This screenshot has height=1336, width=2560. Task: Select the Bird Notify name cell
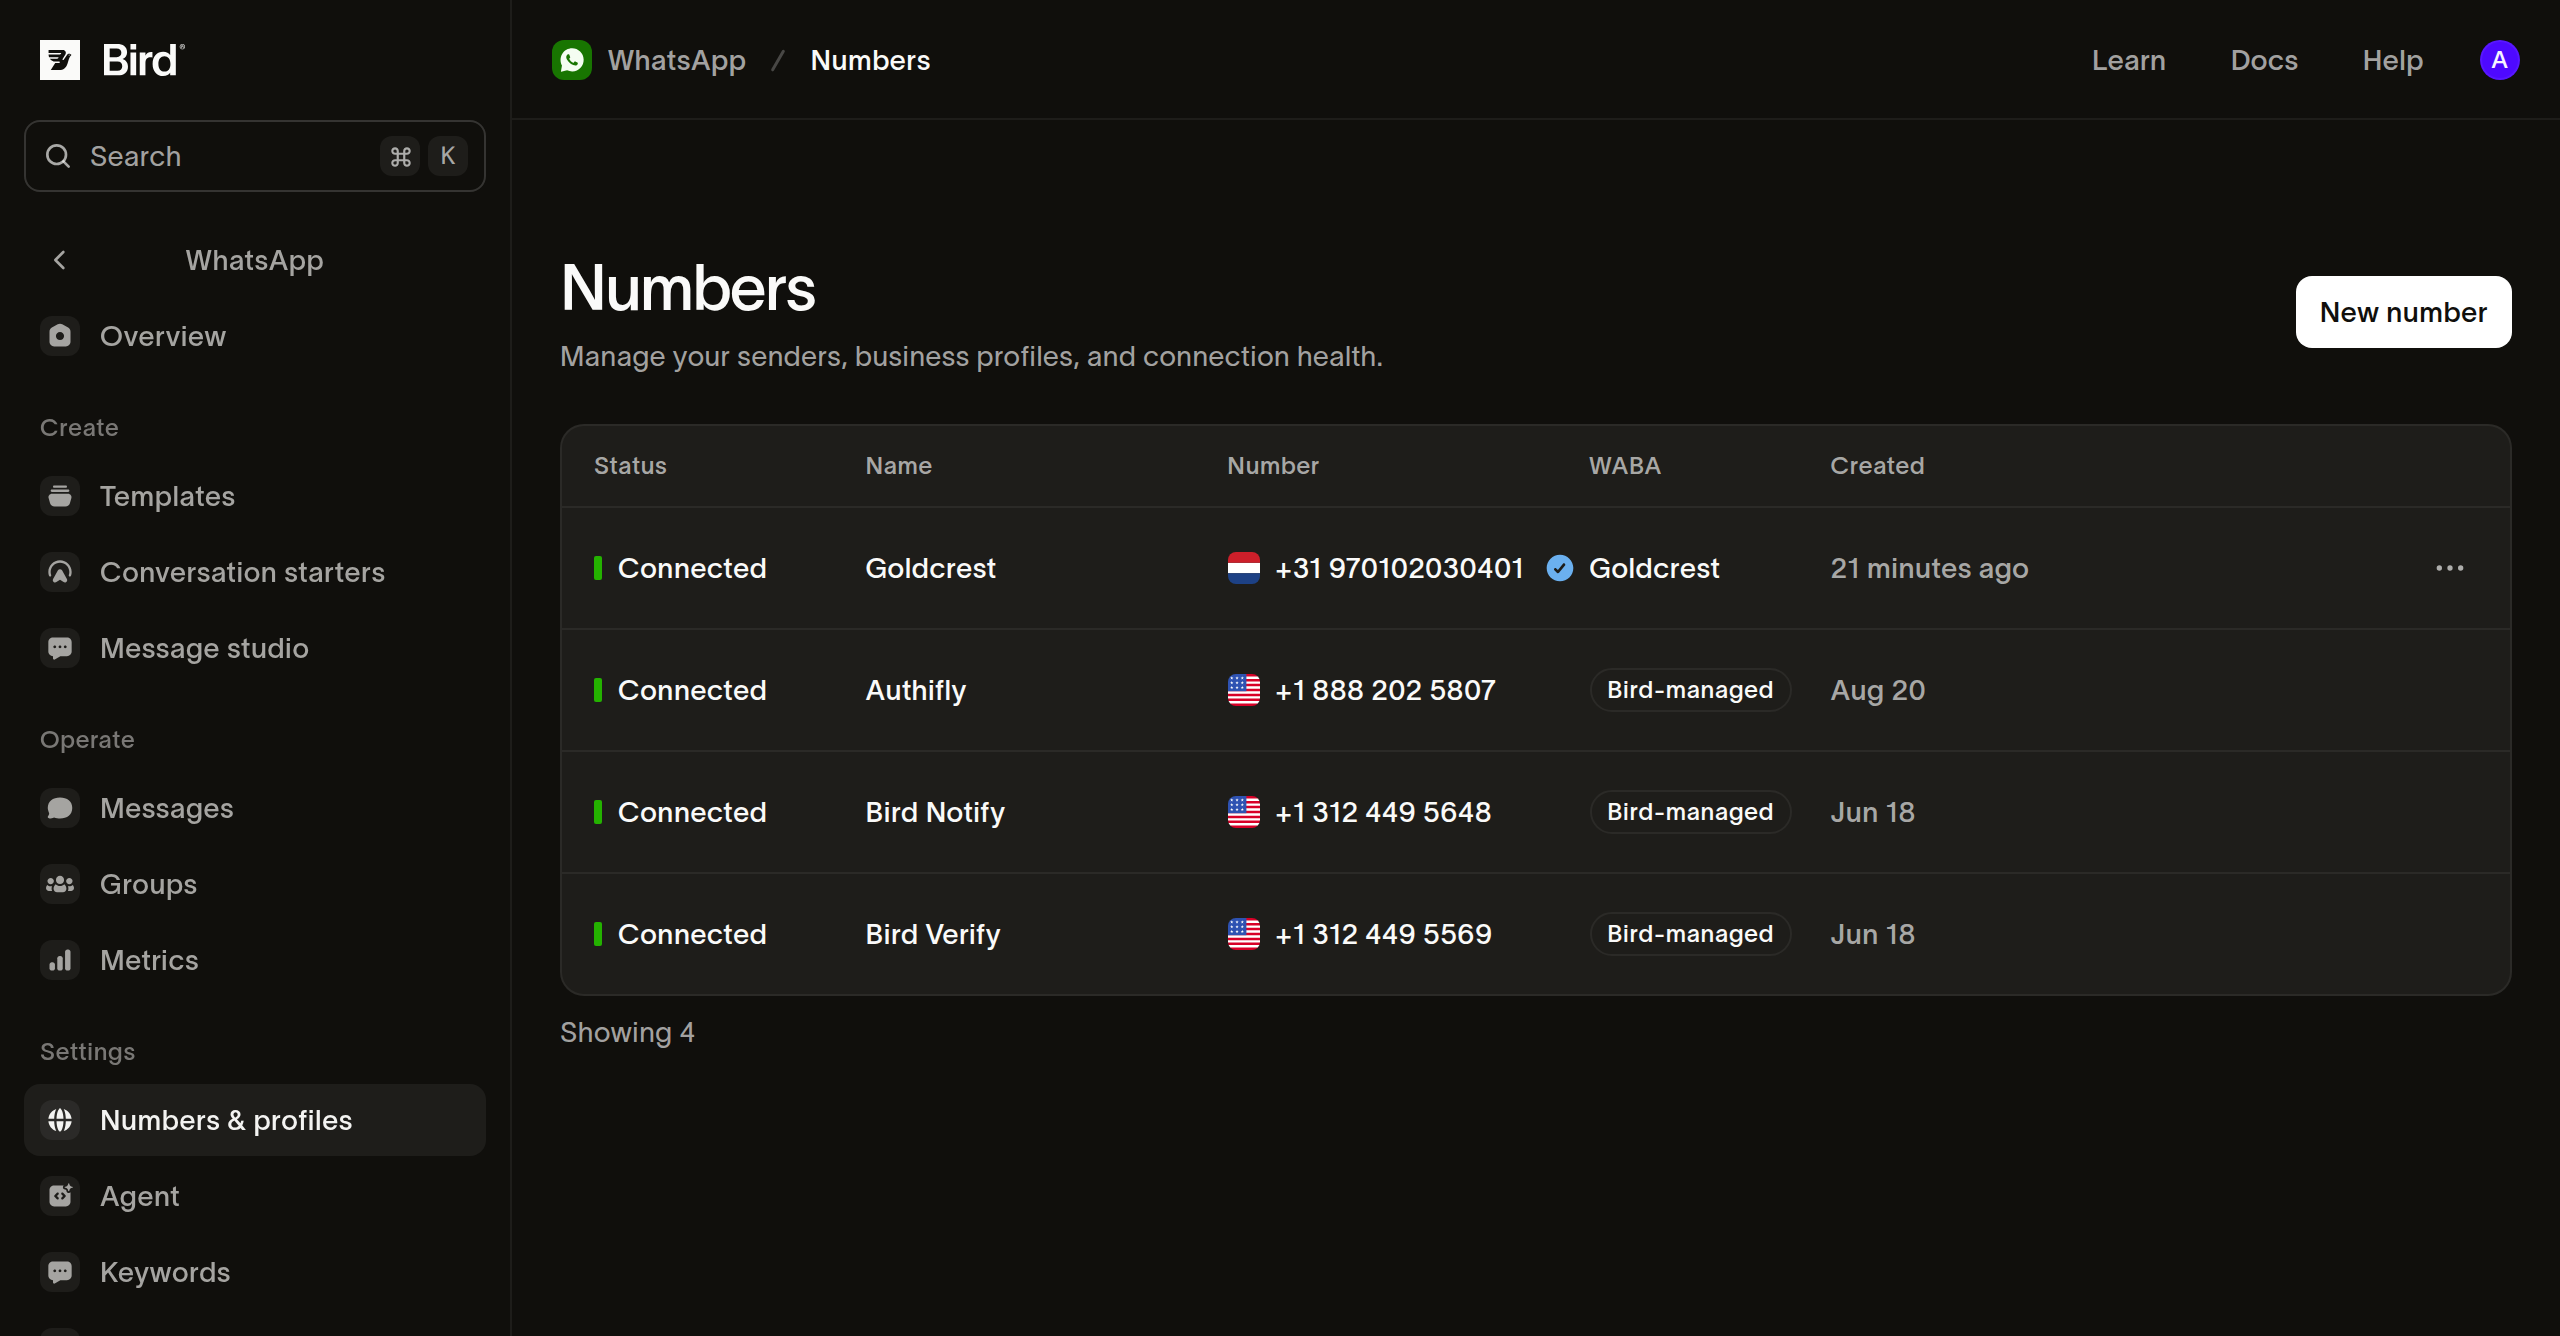click(935, 812)
